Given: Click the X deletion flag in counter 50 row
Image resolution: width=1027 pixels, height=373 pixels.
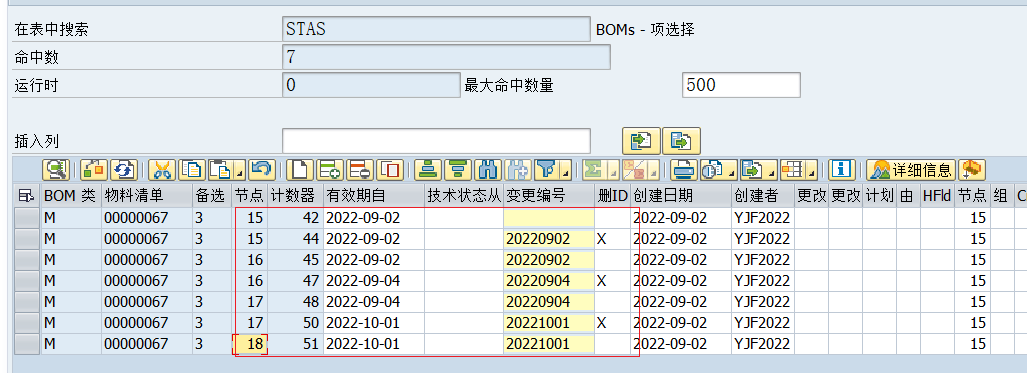Looking at the screenshot, I should click(x=602, y=323).
